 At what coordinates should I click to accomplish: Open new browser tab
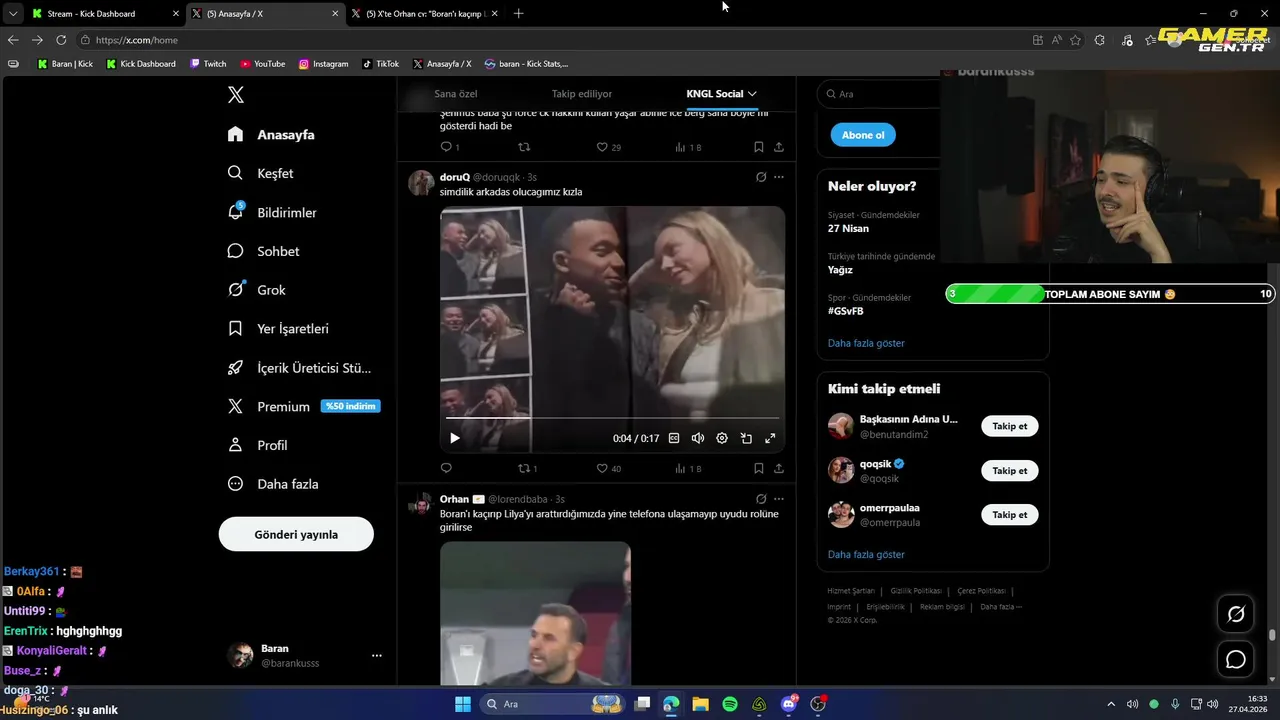tap(518, 14)
